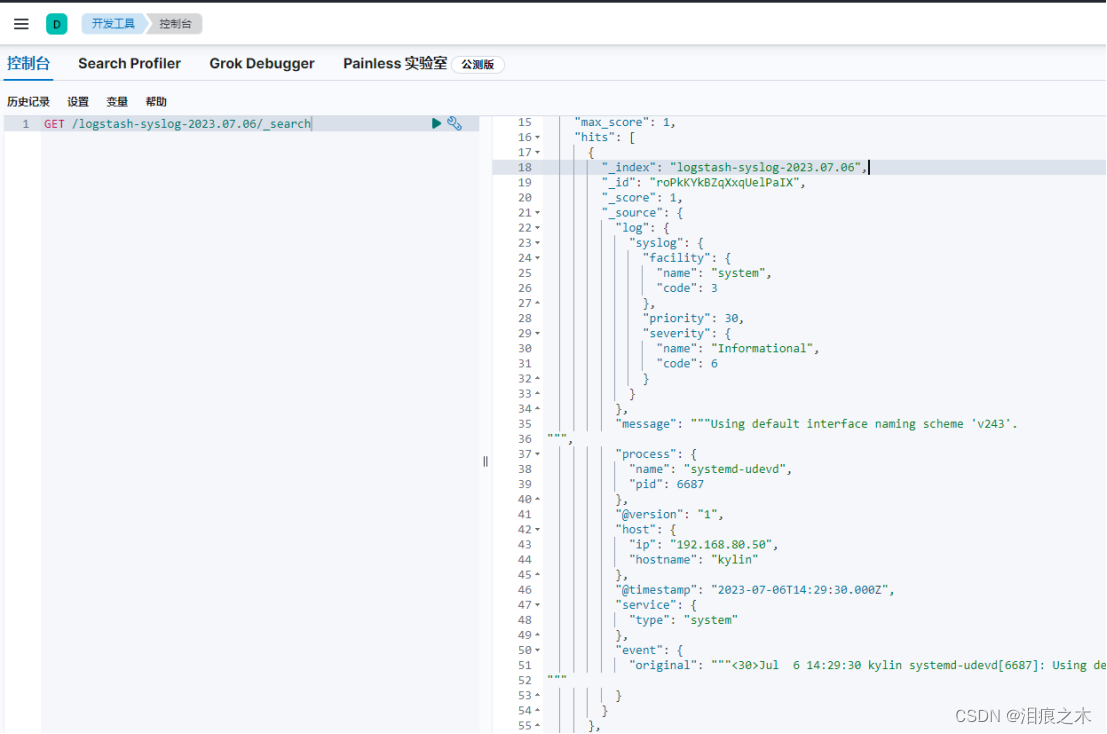
Task: Open the wrench request options menu
Action: pyautogui.click(x=456, y=123)
